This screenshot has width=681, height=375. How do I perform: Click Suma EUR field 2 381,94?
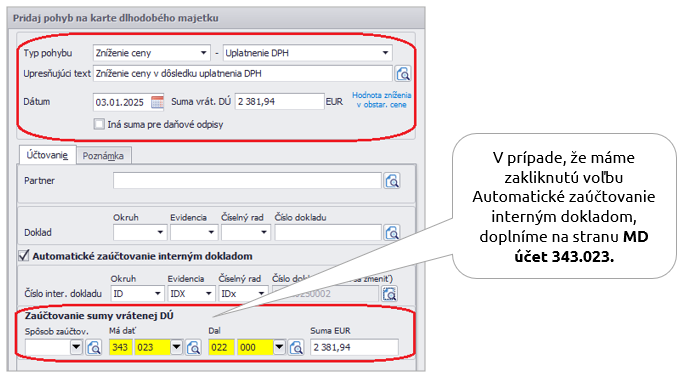(x=354, y=348)
